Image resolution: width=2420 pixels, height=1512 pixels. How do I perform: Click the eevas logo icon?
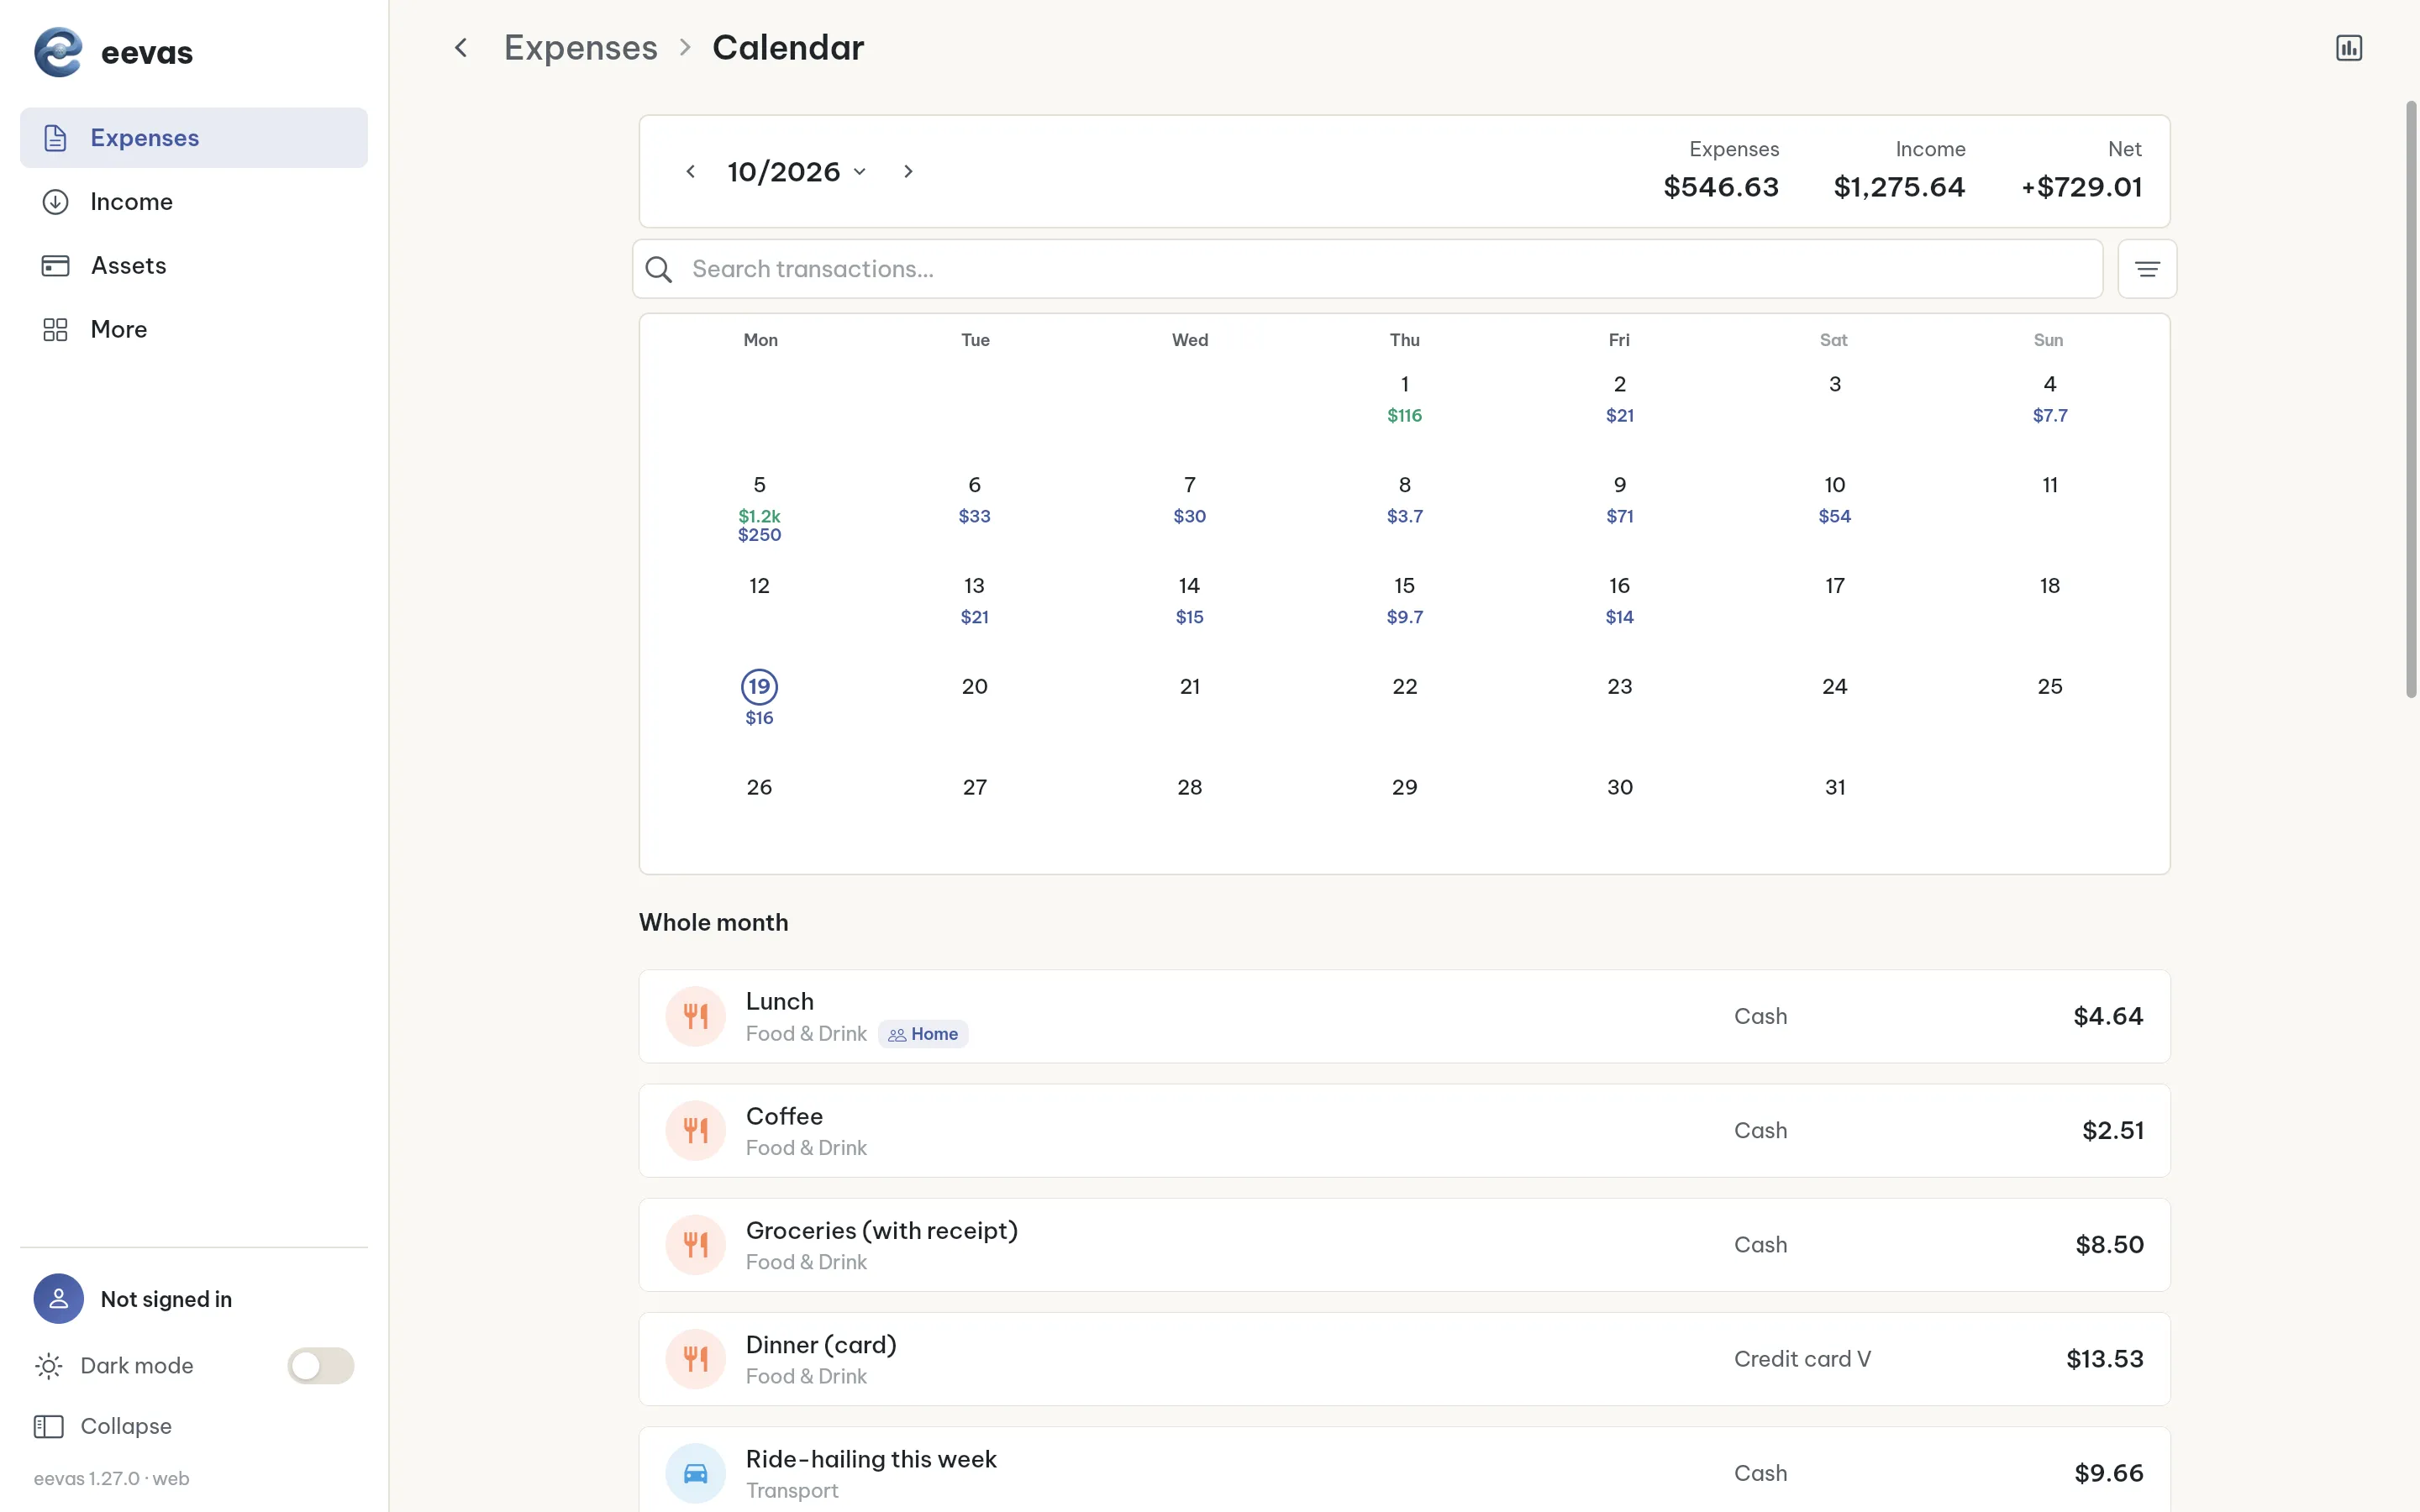(x=58, y=52)
